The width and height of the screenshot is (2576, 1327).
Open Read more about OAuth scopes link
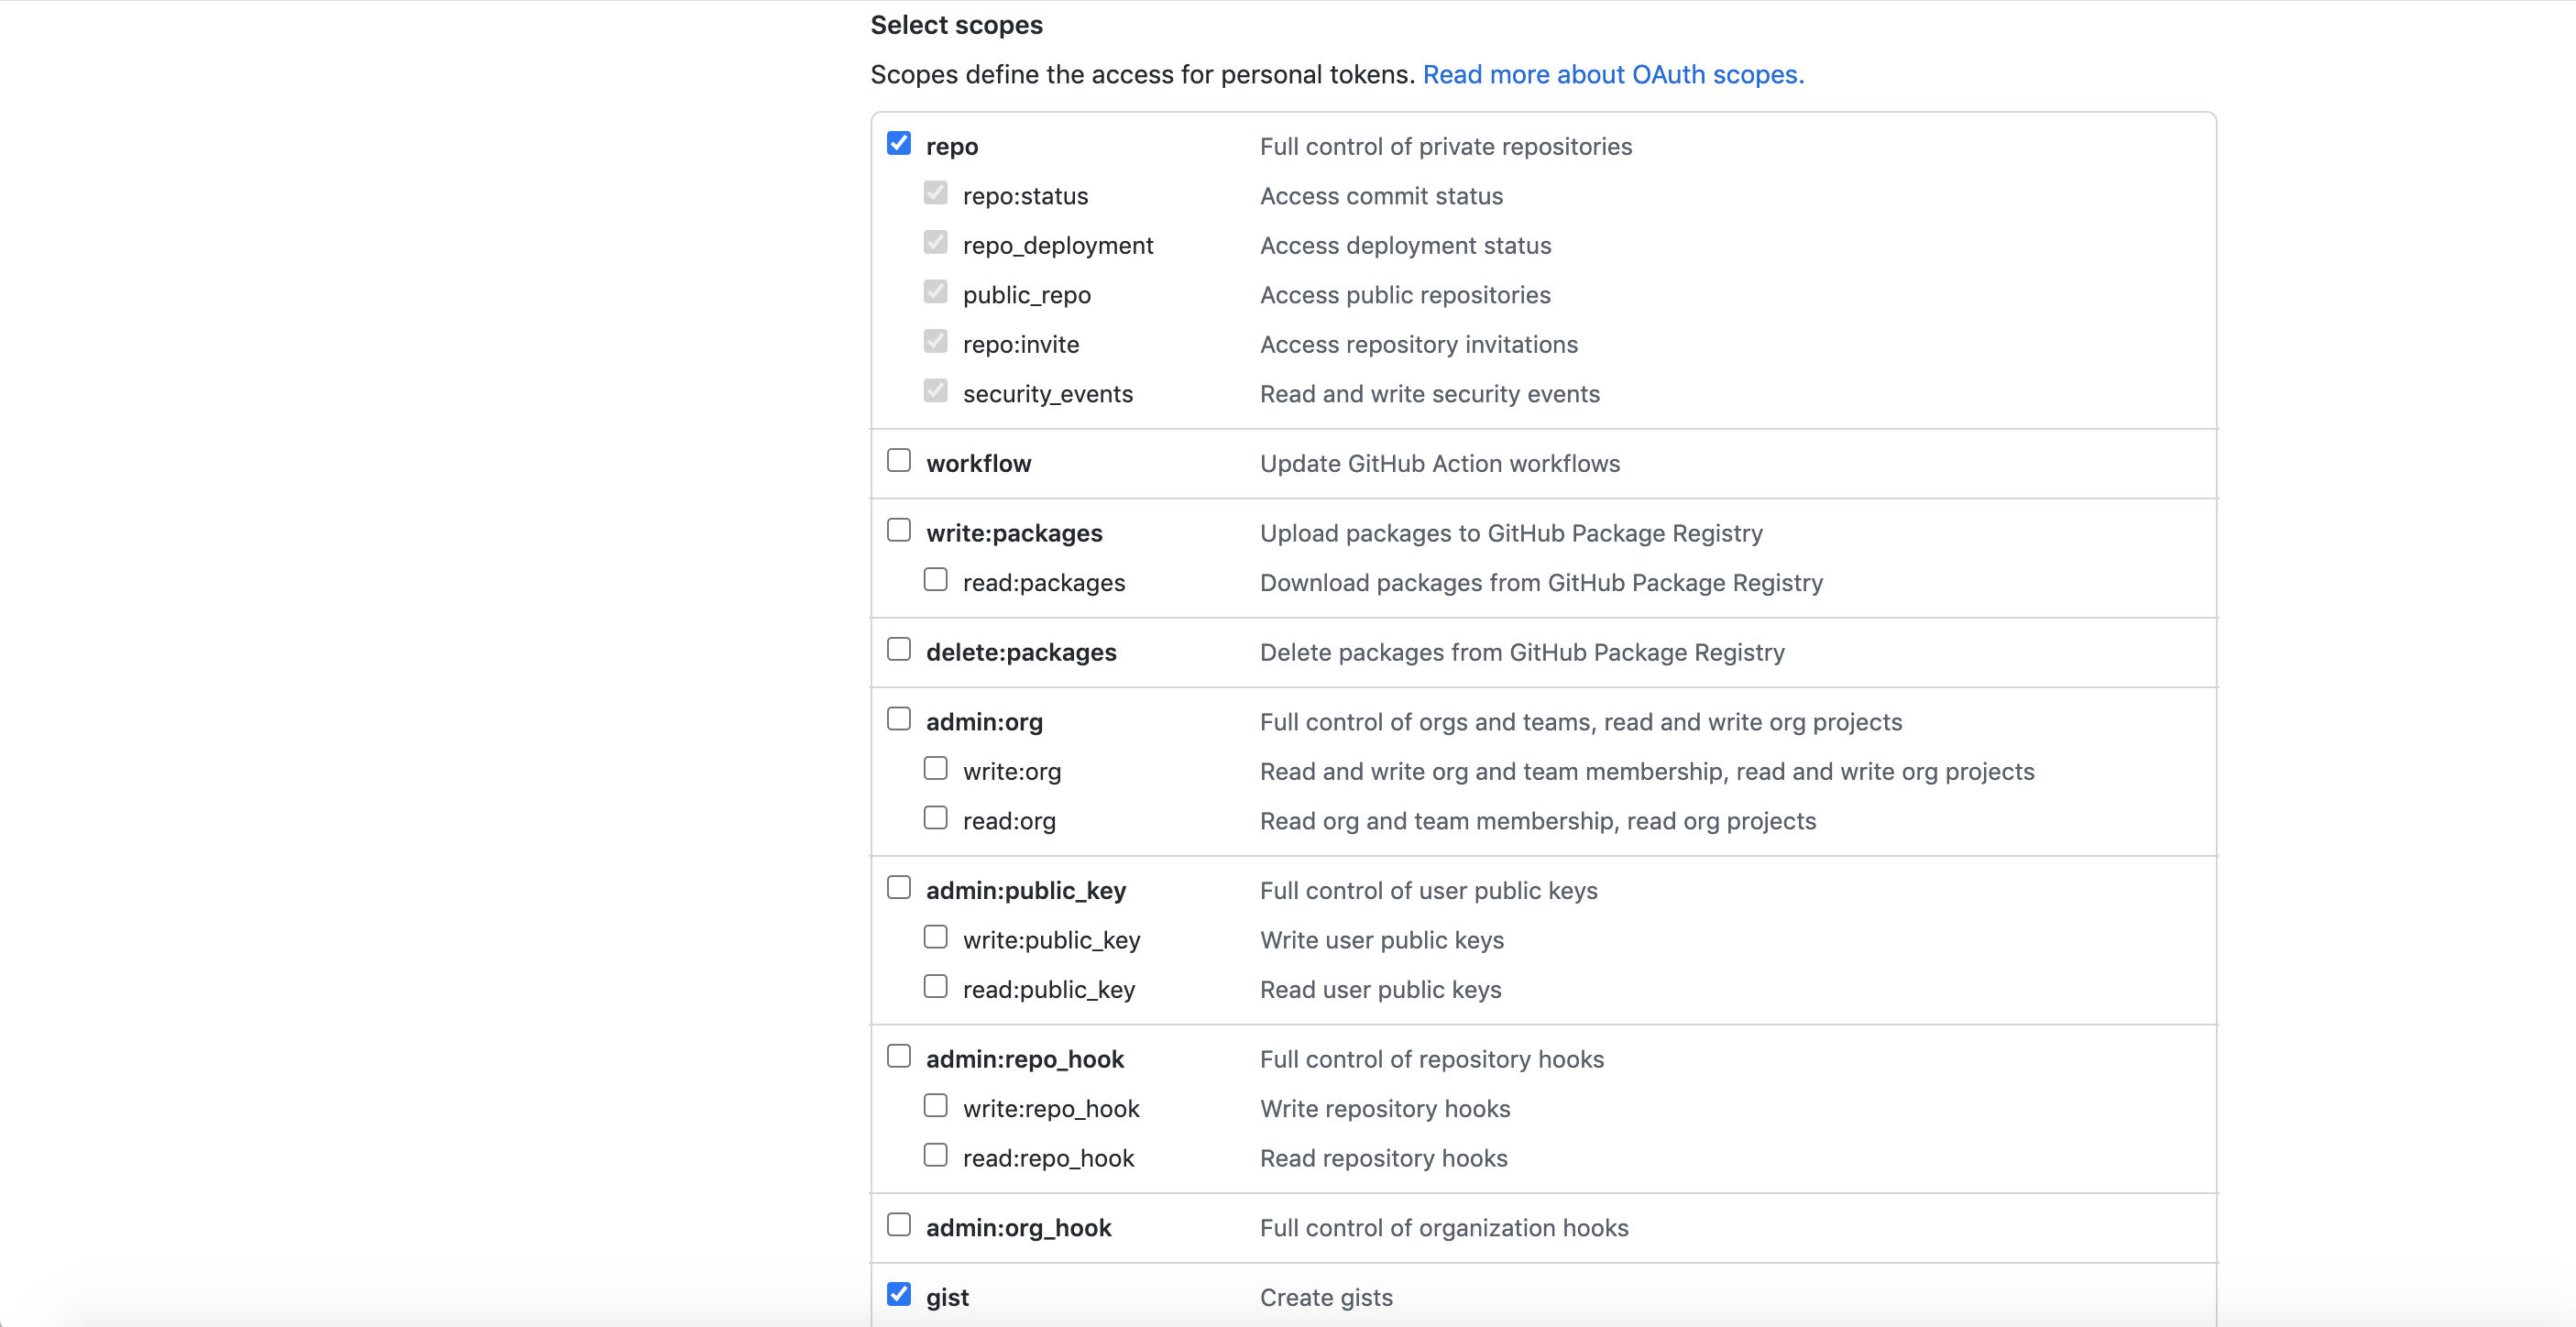click(1612, 75)
